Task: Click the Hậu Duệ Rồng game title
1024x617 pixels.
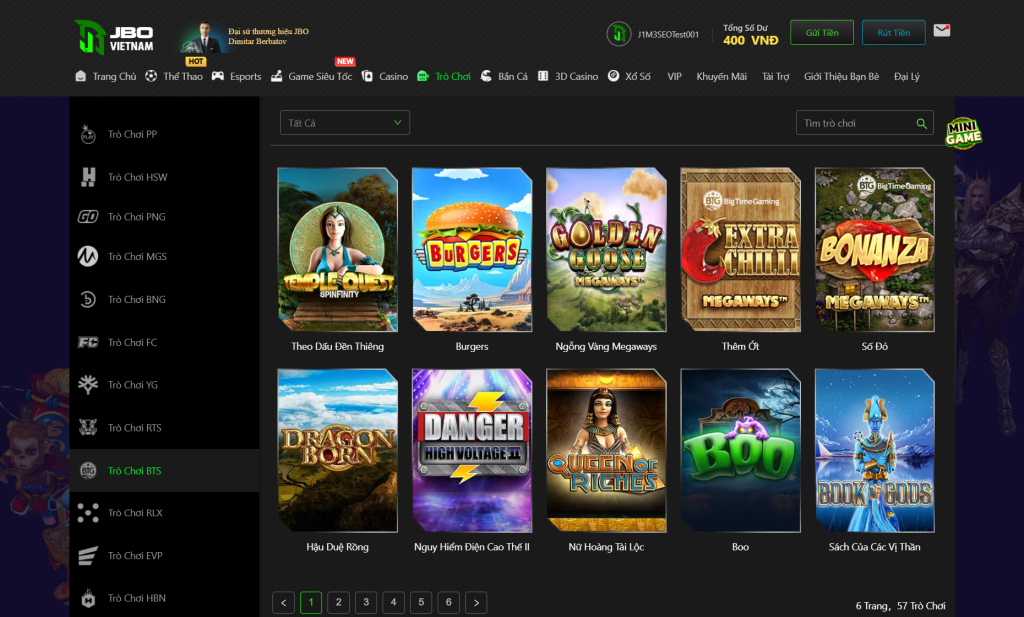Action: (x=338, y=547)
